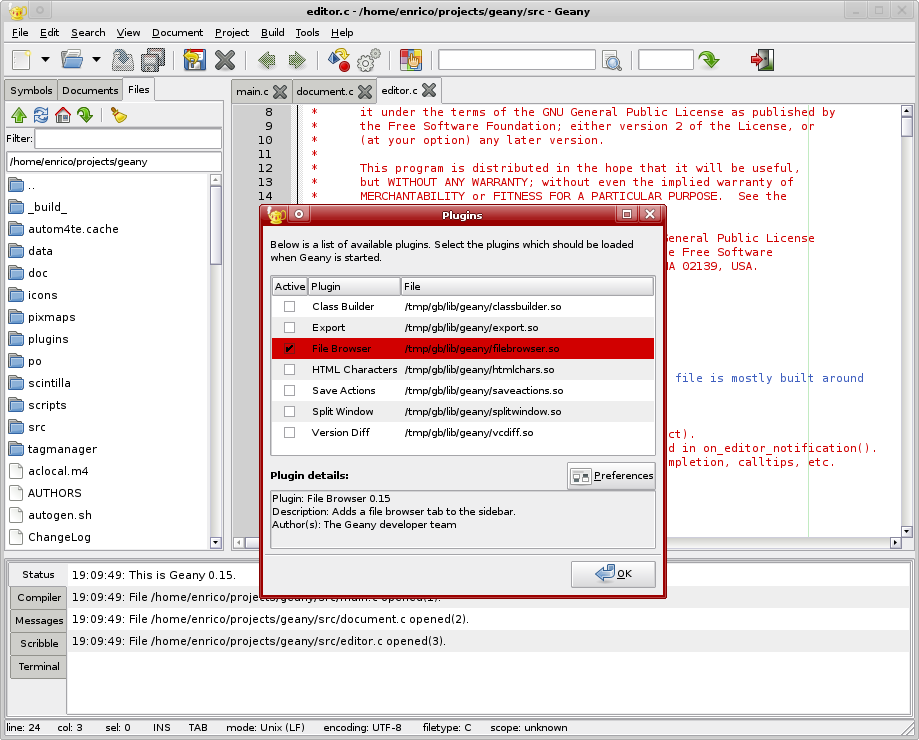The image size is (919, 740).
Task: Clear the file browser filter with broom icon
Action: [119, 115]
